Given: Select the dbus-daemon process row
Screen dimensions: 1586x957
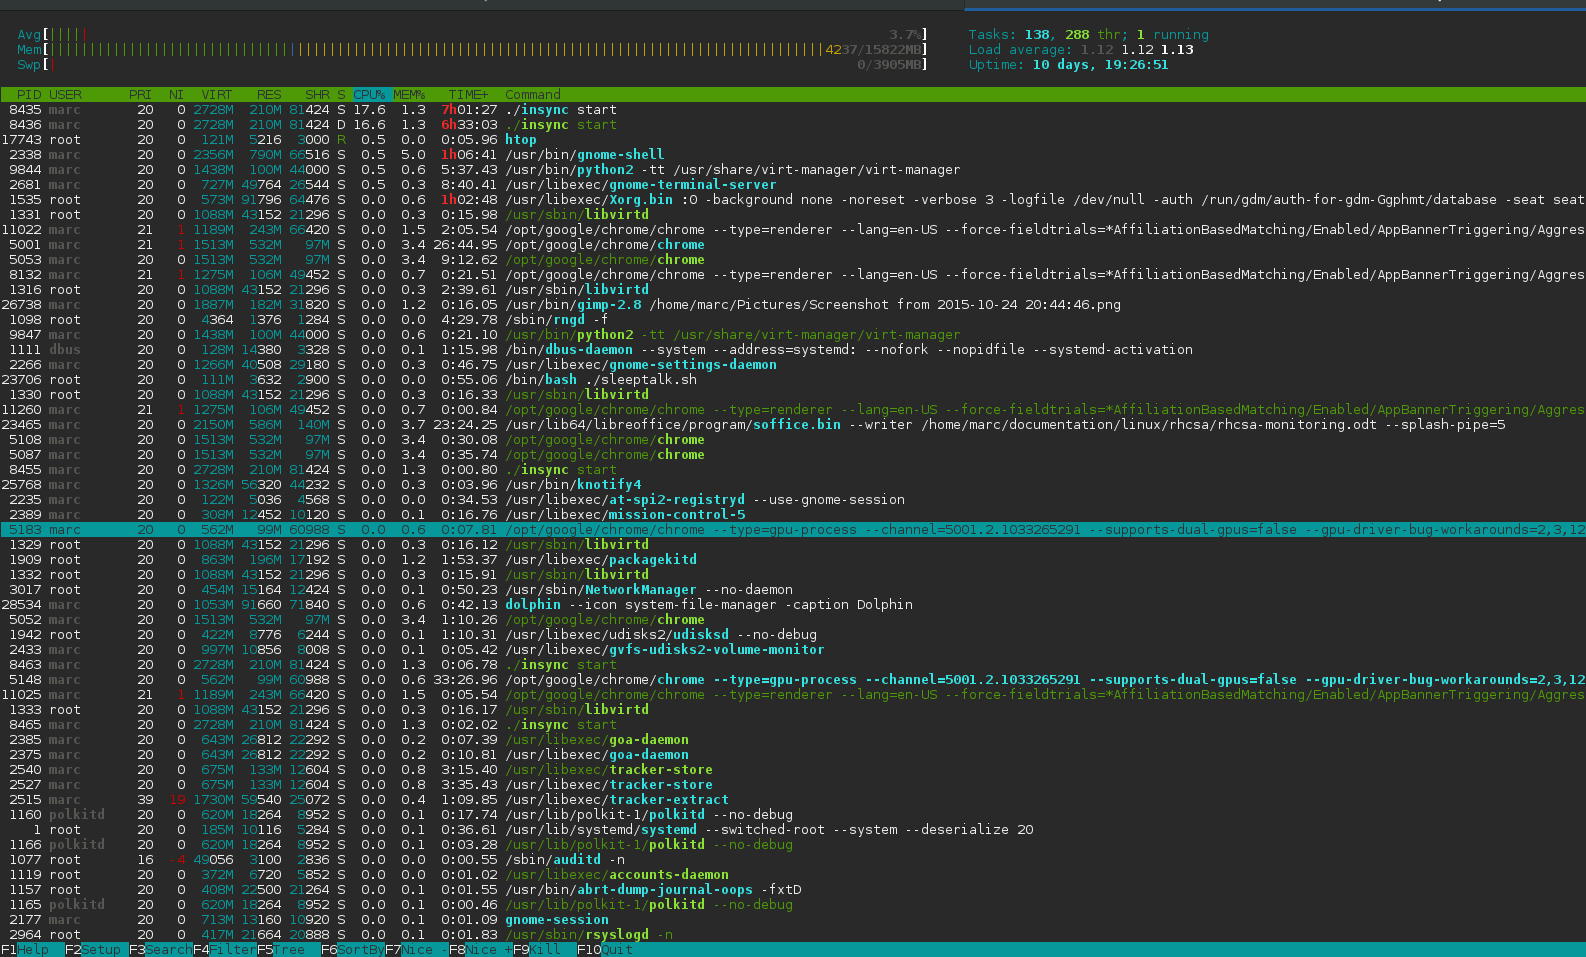Looking at the screenshot, I should (793, 350).
